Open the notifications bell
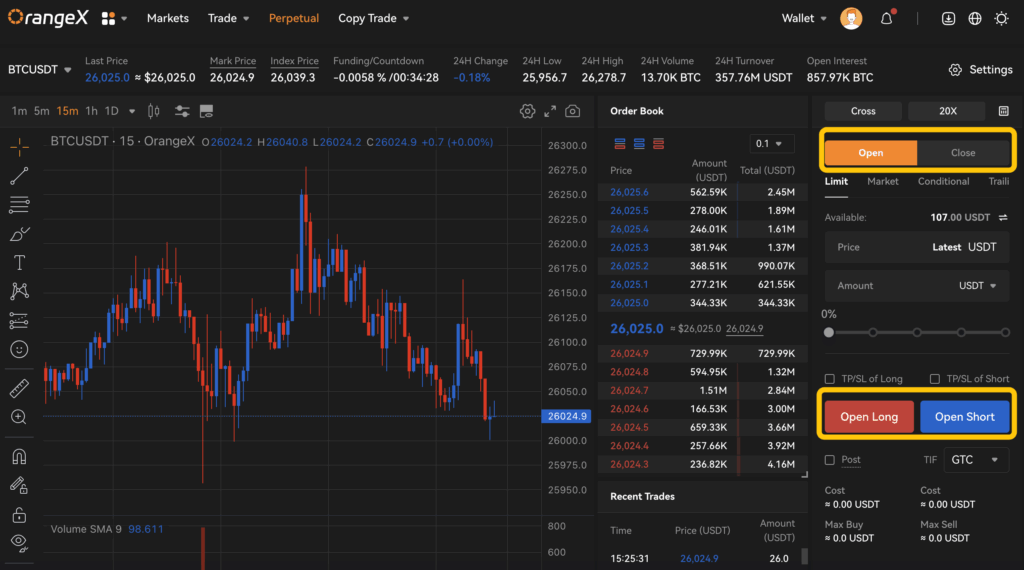The height and width of the screenshot is (570, 1024). 886,18
